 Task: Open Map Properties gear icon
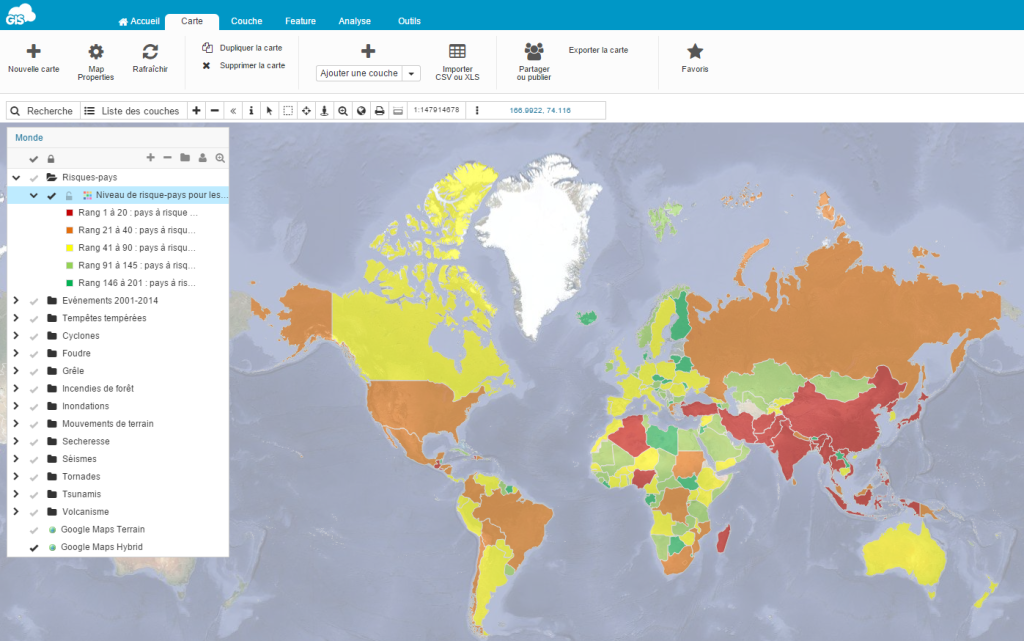pos(96,52)
